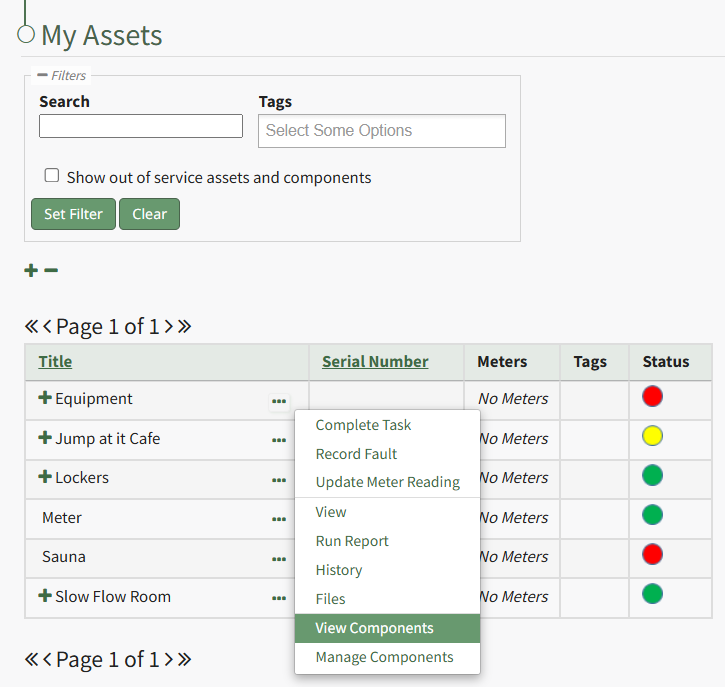Open the Tags select options dropdown
The image size is (725, 687).
(x=381, y=131)
